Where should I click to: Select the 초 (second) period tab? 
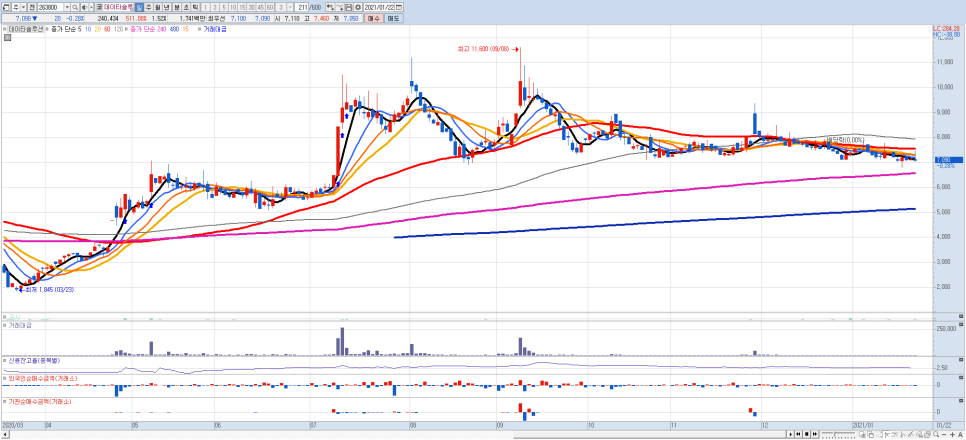(186, 7)
